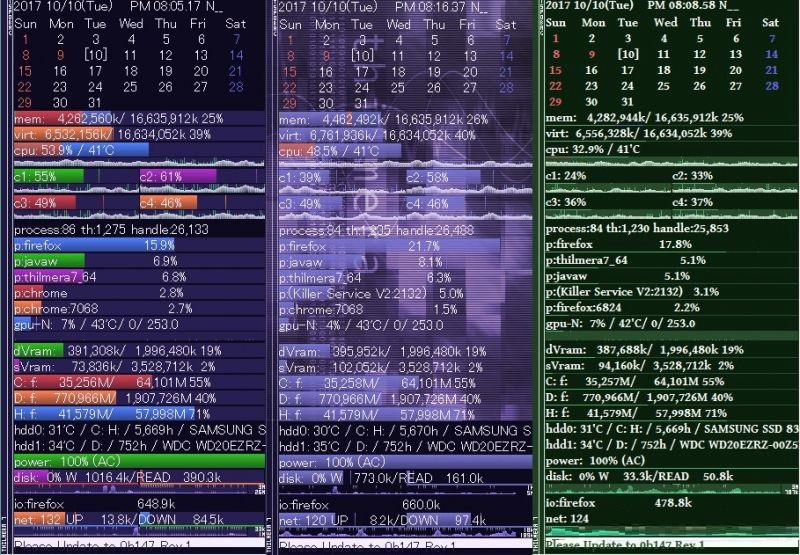Click date 31 in the left panel calendar
Image resolution: width=800 pixels, height=555 pixels.
click(95, 102)
